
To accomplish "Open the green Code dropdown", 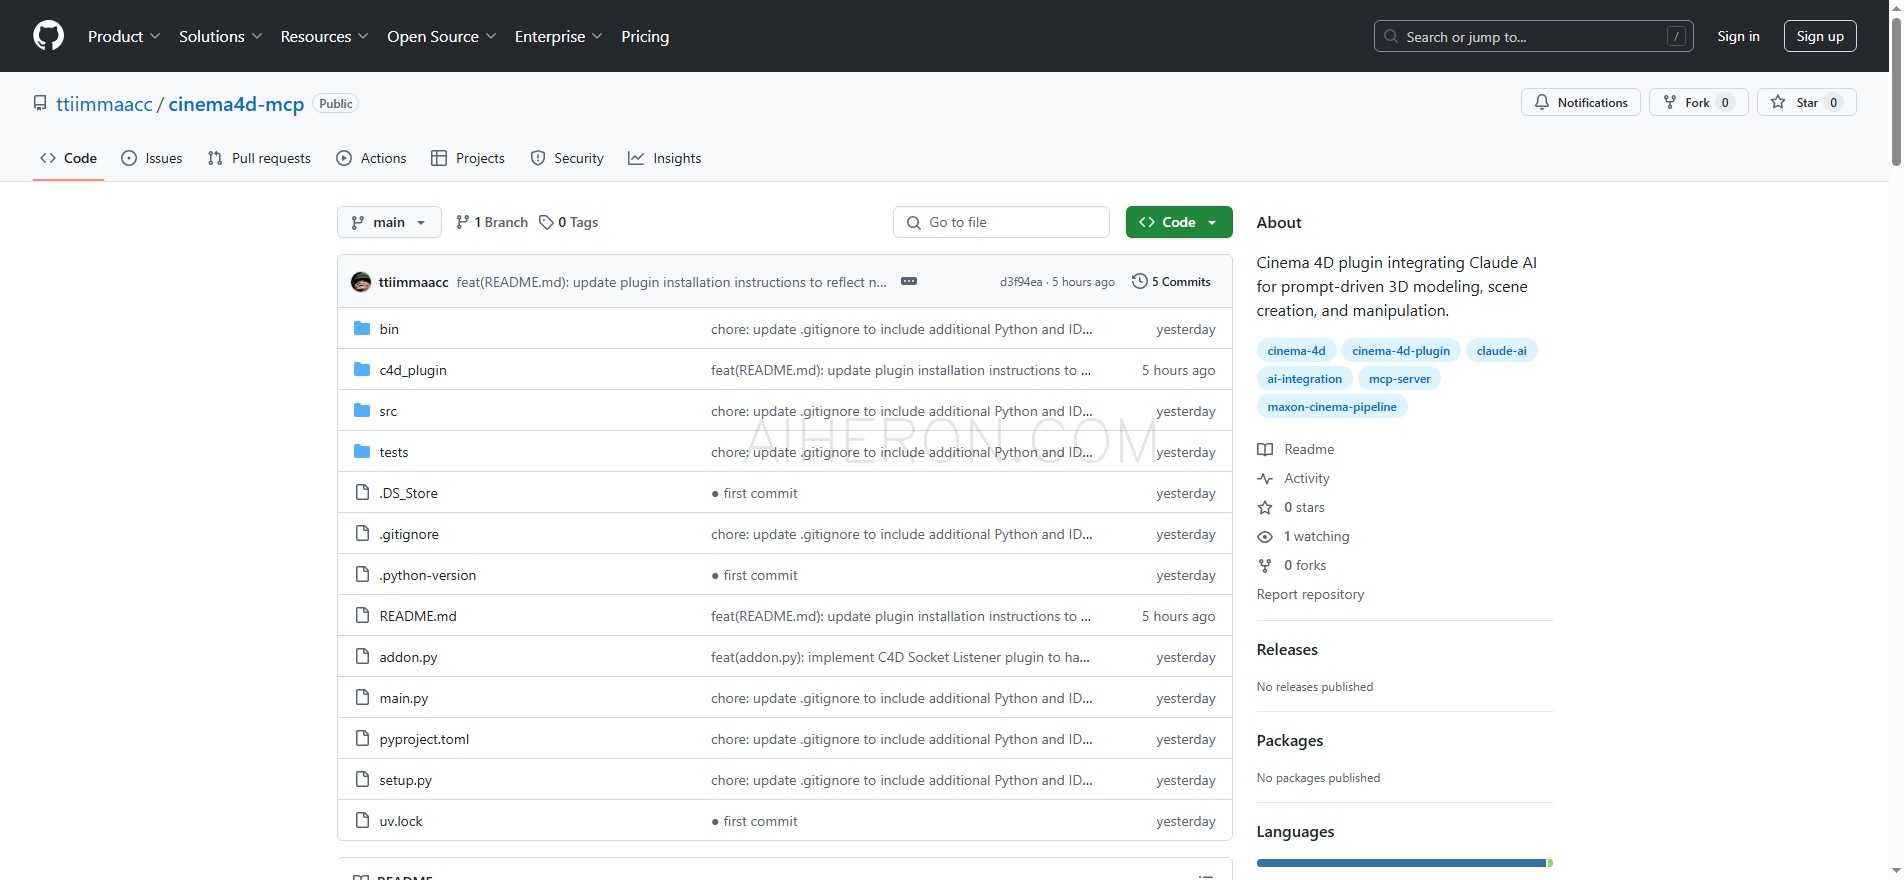I will (1179, 222).
